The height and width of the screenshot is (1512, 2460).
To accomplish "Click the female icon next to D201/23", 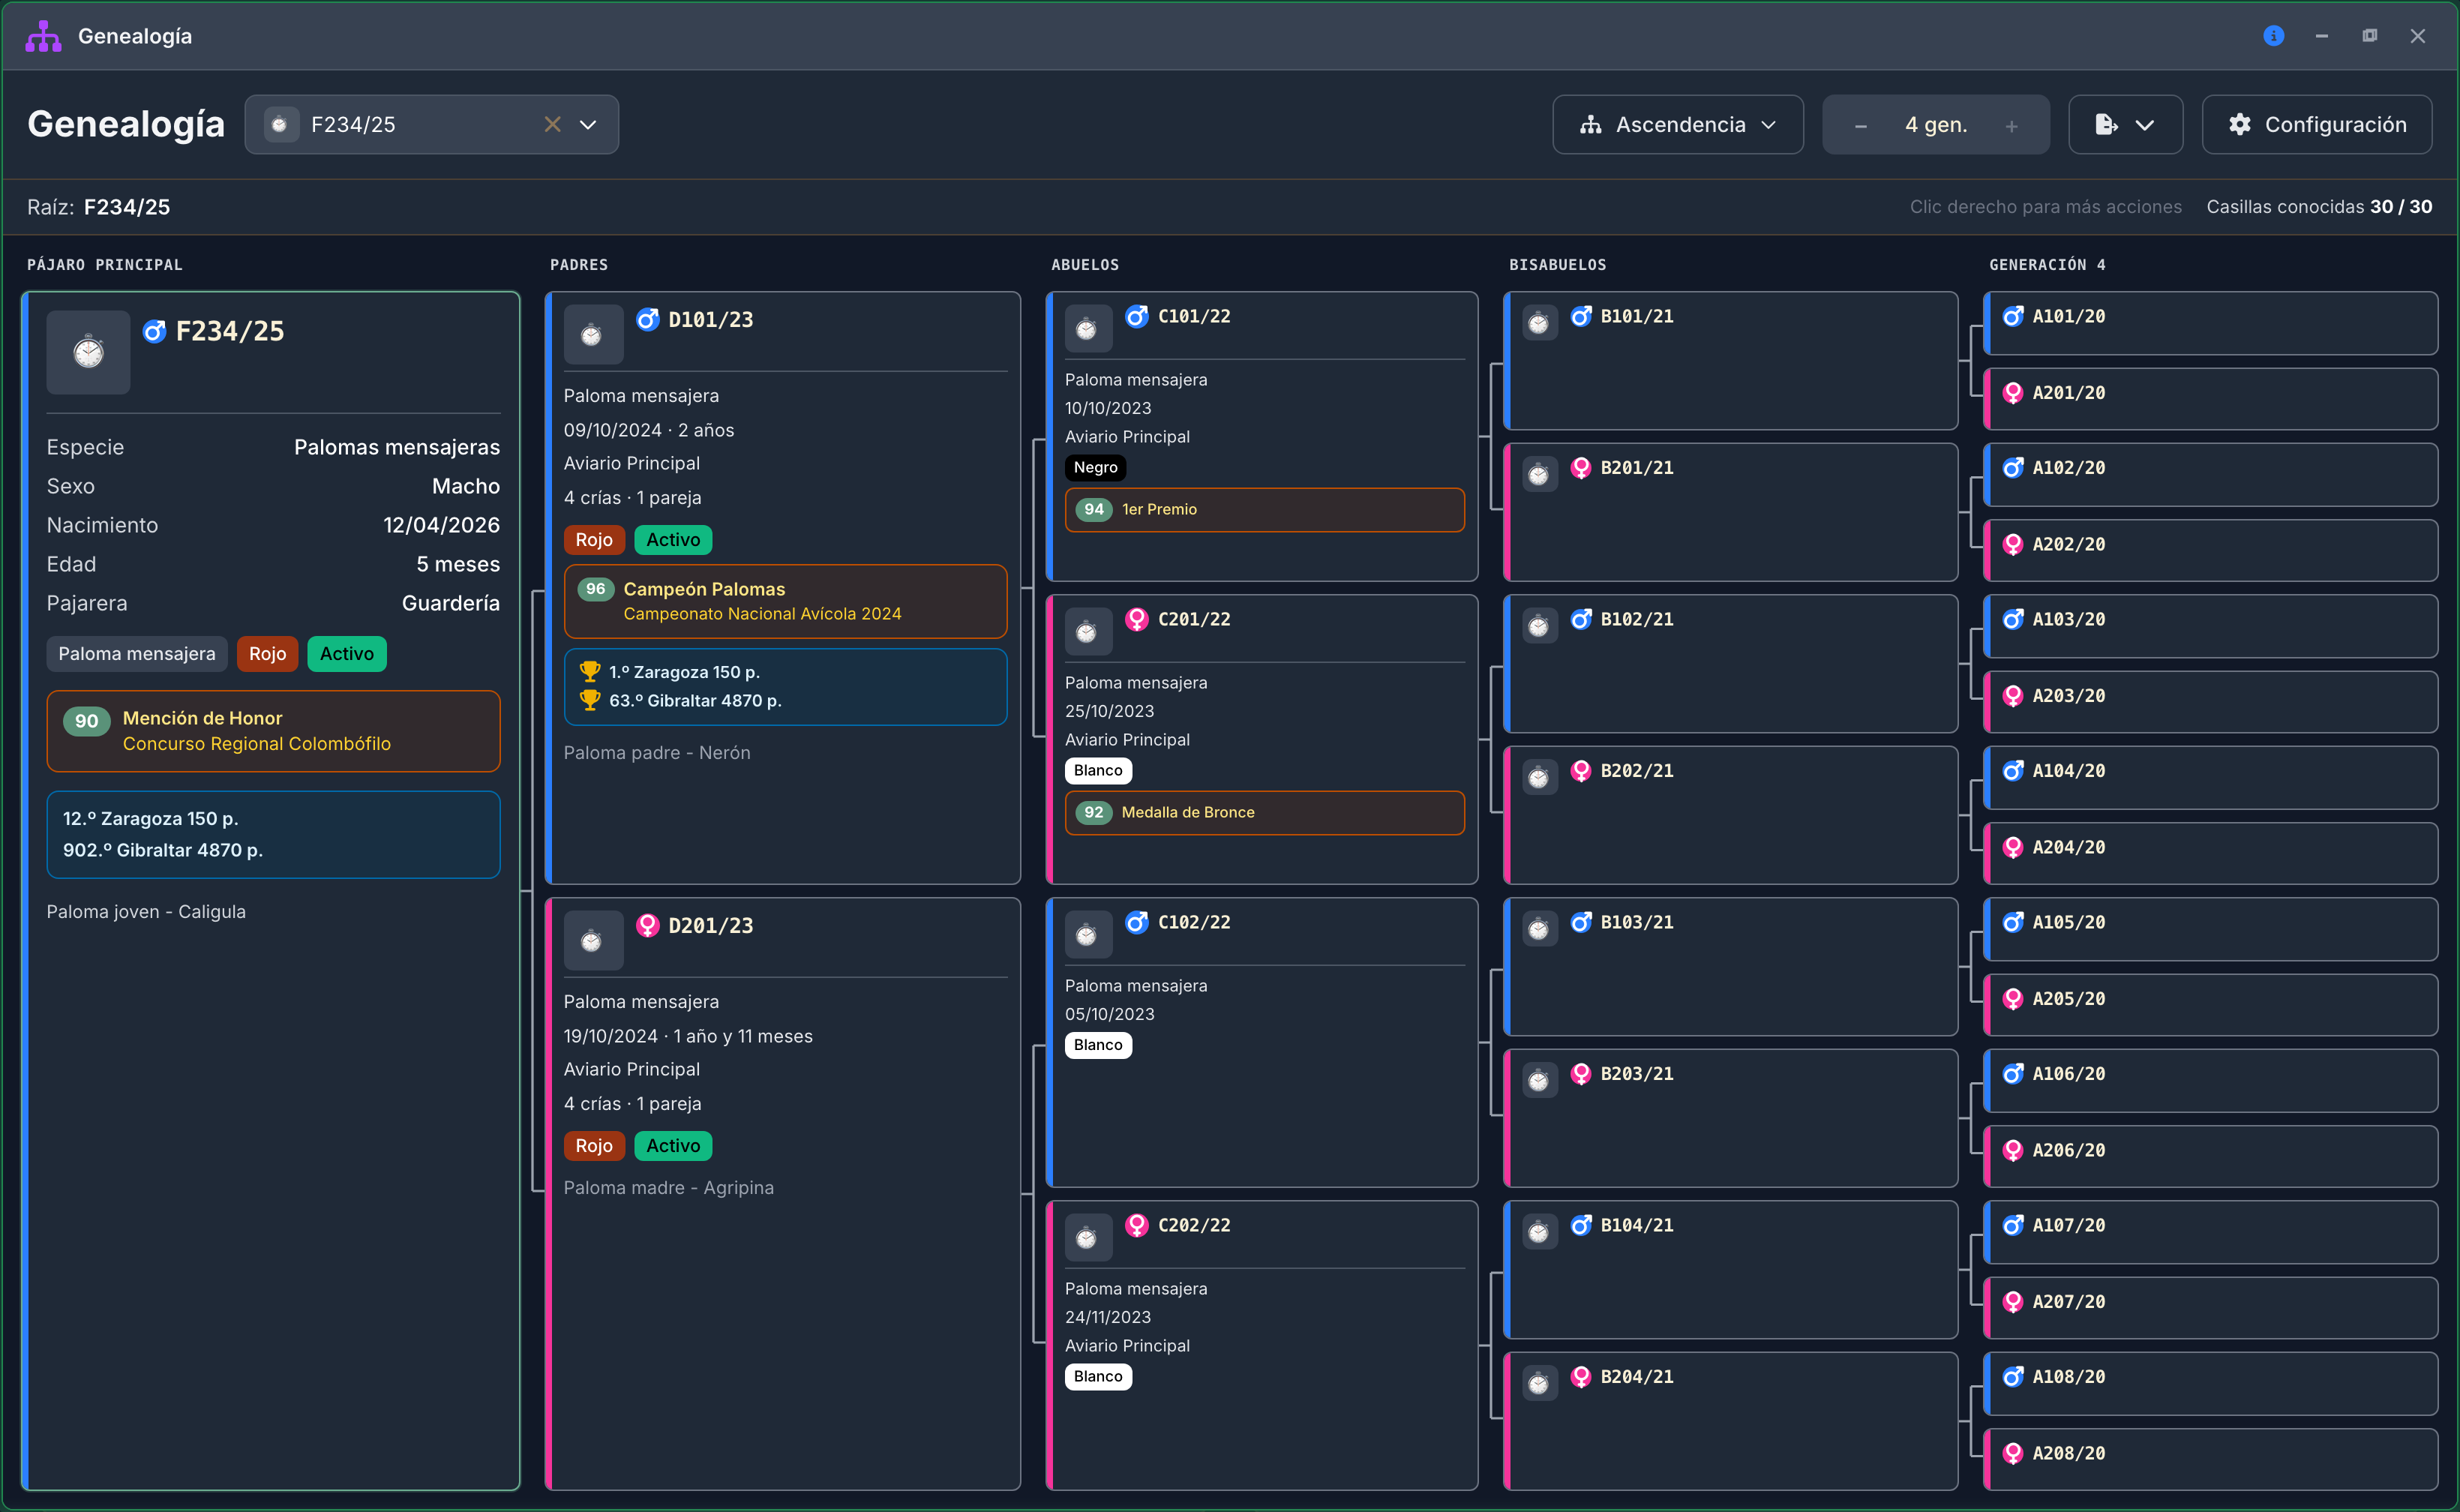I will pos(648,926).
